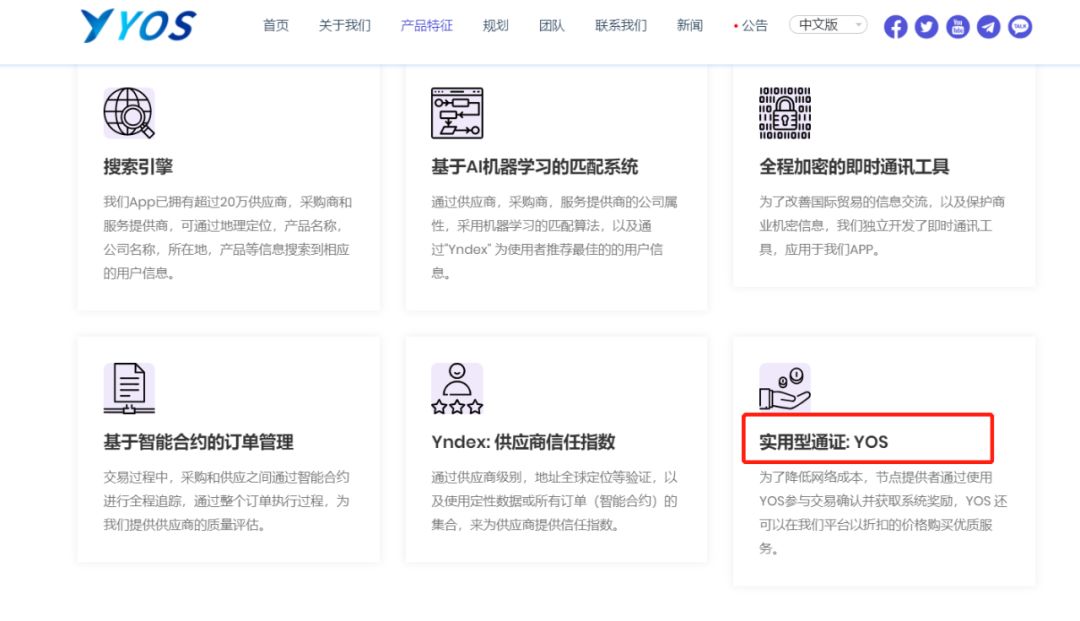Click the smart contract document icon
This screenshot has width=1080, height=621.
click(129, 388)
